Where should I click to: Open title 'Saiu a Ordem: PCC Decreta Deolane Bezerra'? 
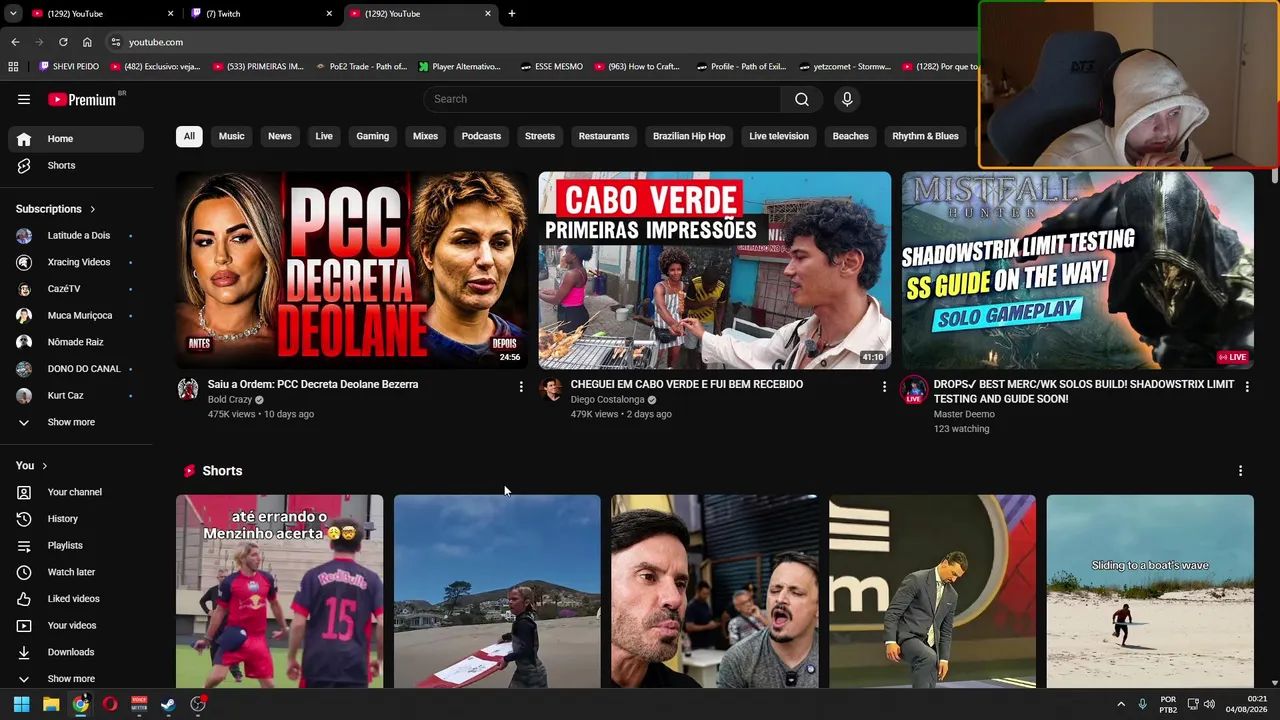tap(313, 384)
